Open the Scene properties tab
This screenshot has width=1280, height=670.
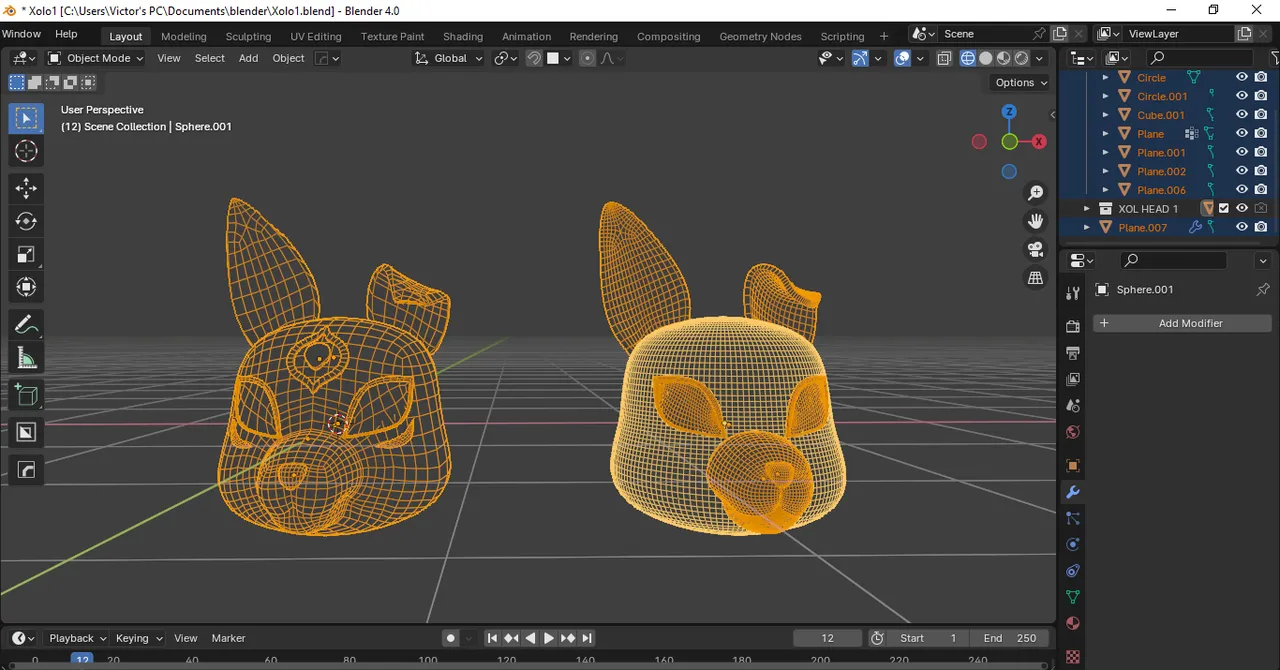click(x=1073, y=406)
